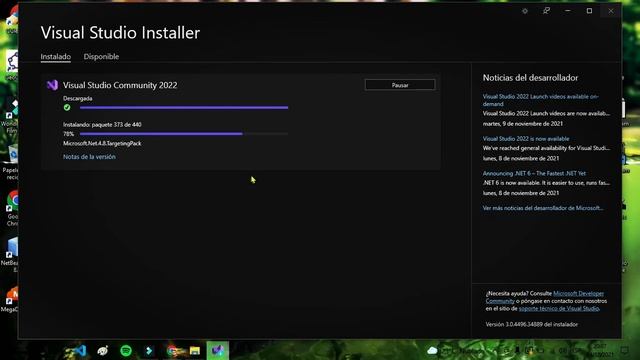The image size is (640, 360).
Task: Click the Descargada download progress bar
Action: click(184, 108)
